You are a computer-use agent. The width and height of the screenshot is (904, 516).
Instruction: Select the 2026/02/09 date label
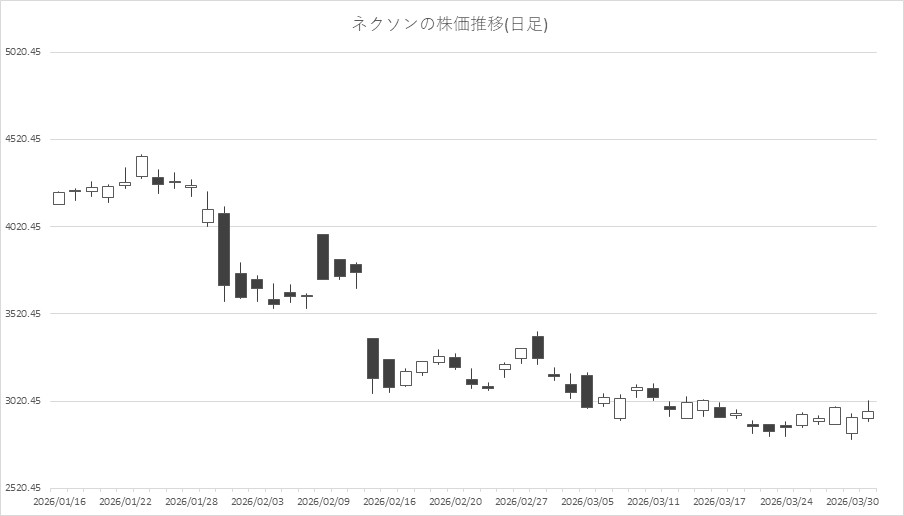click(322, 501)
